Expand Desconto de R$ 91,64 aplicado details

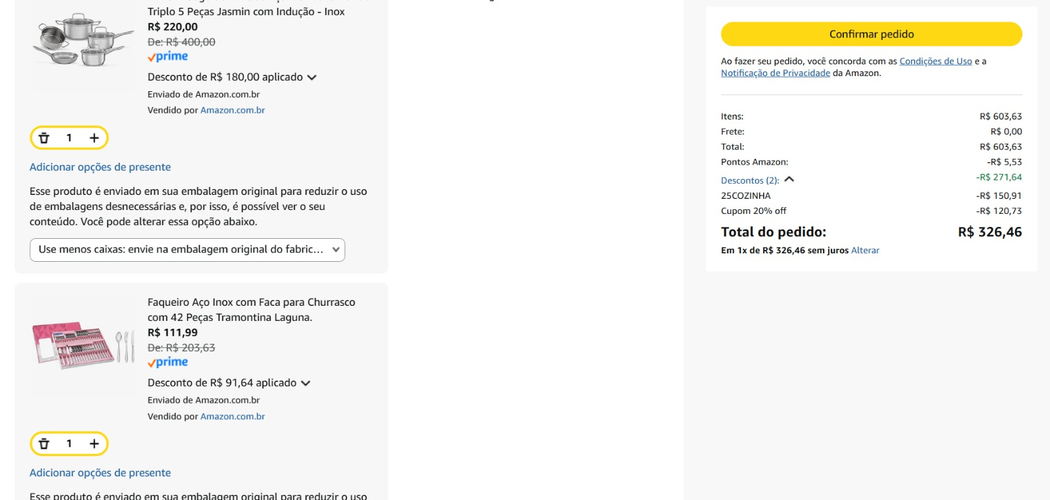(229, 383)
